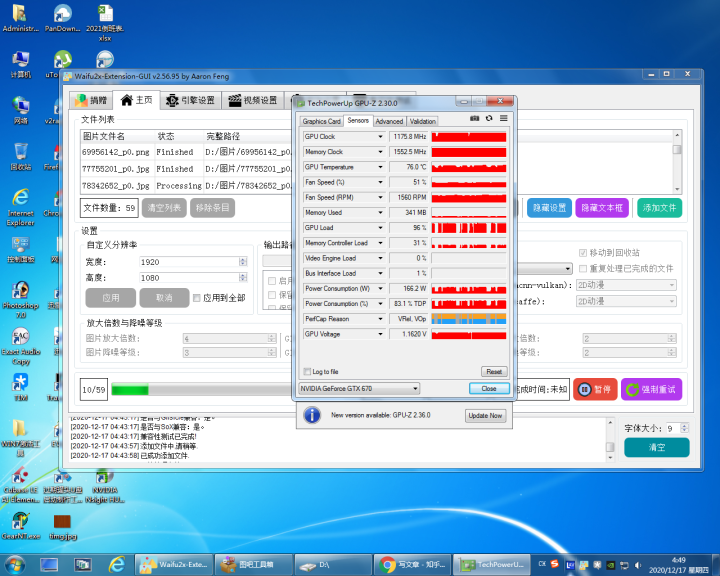The image size is (720, 576).
Task: Open the PanDown desktop shortcut
Action: pos(62,18)
